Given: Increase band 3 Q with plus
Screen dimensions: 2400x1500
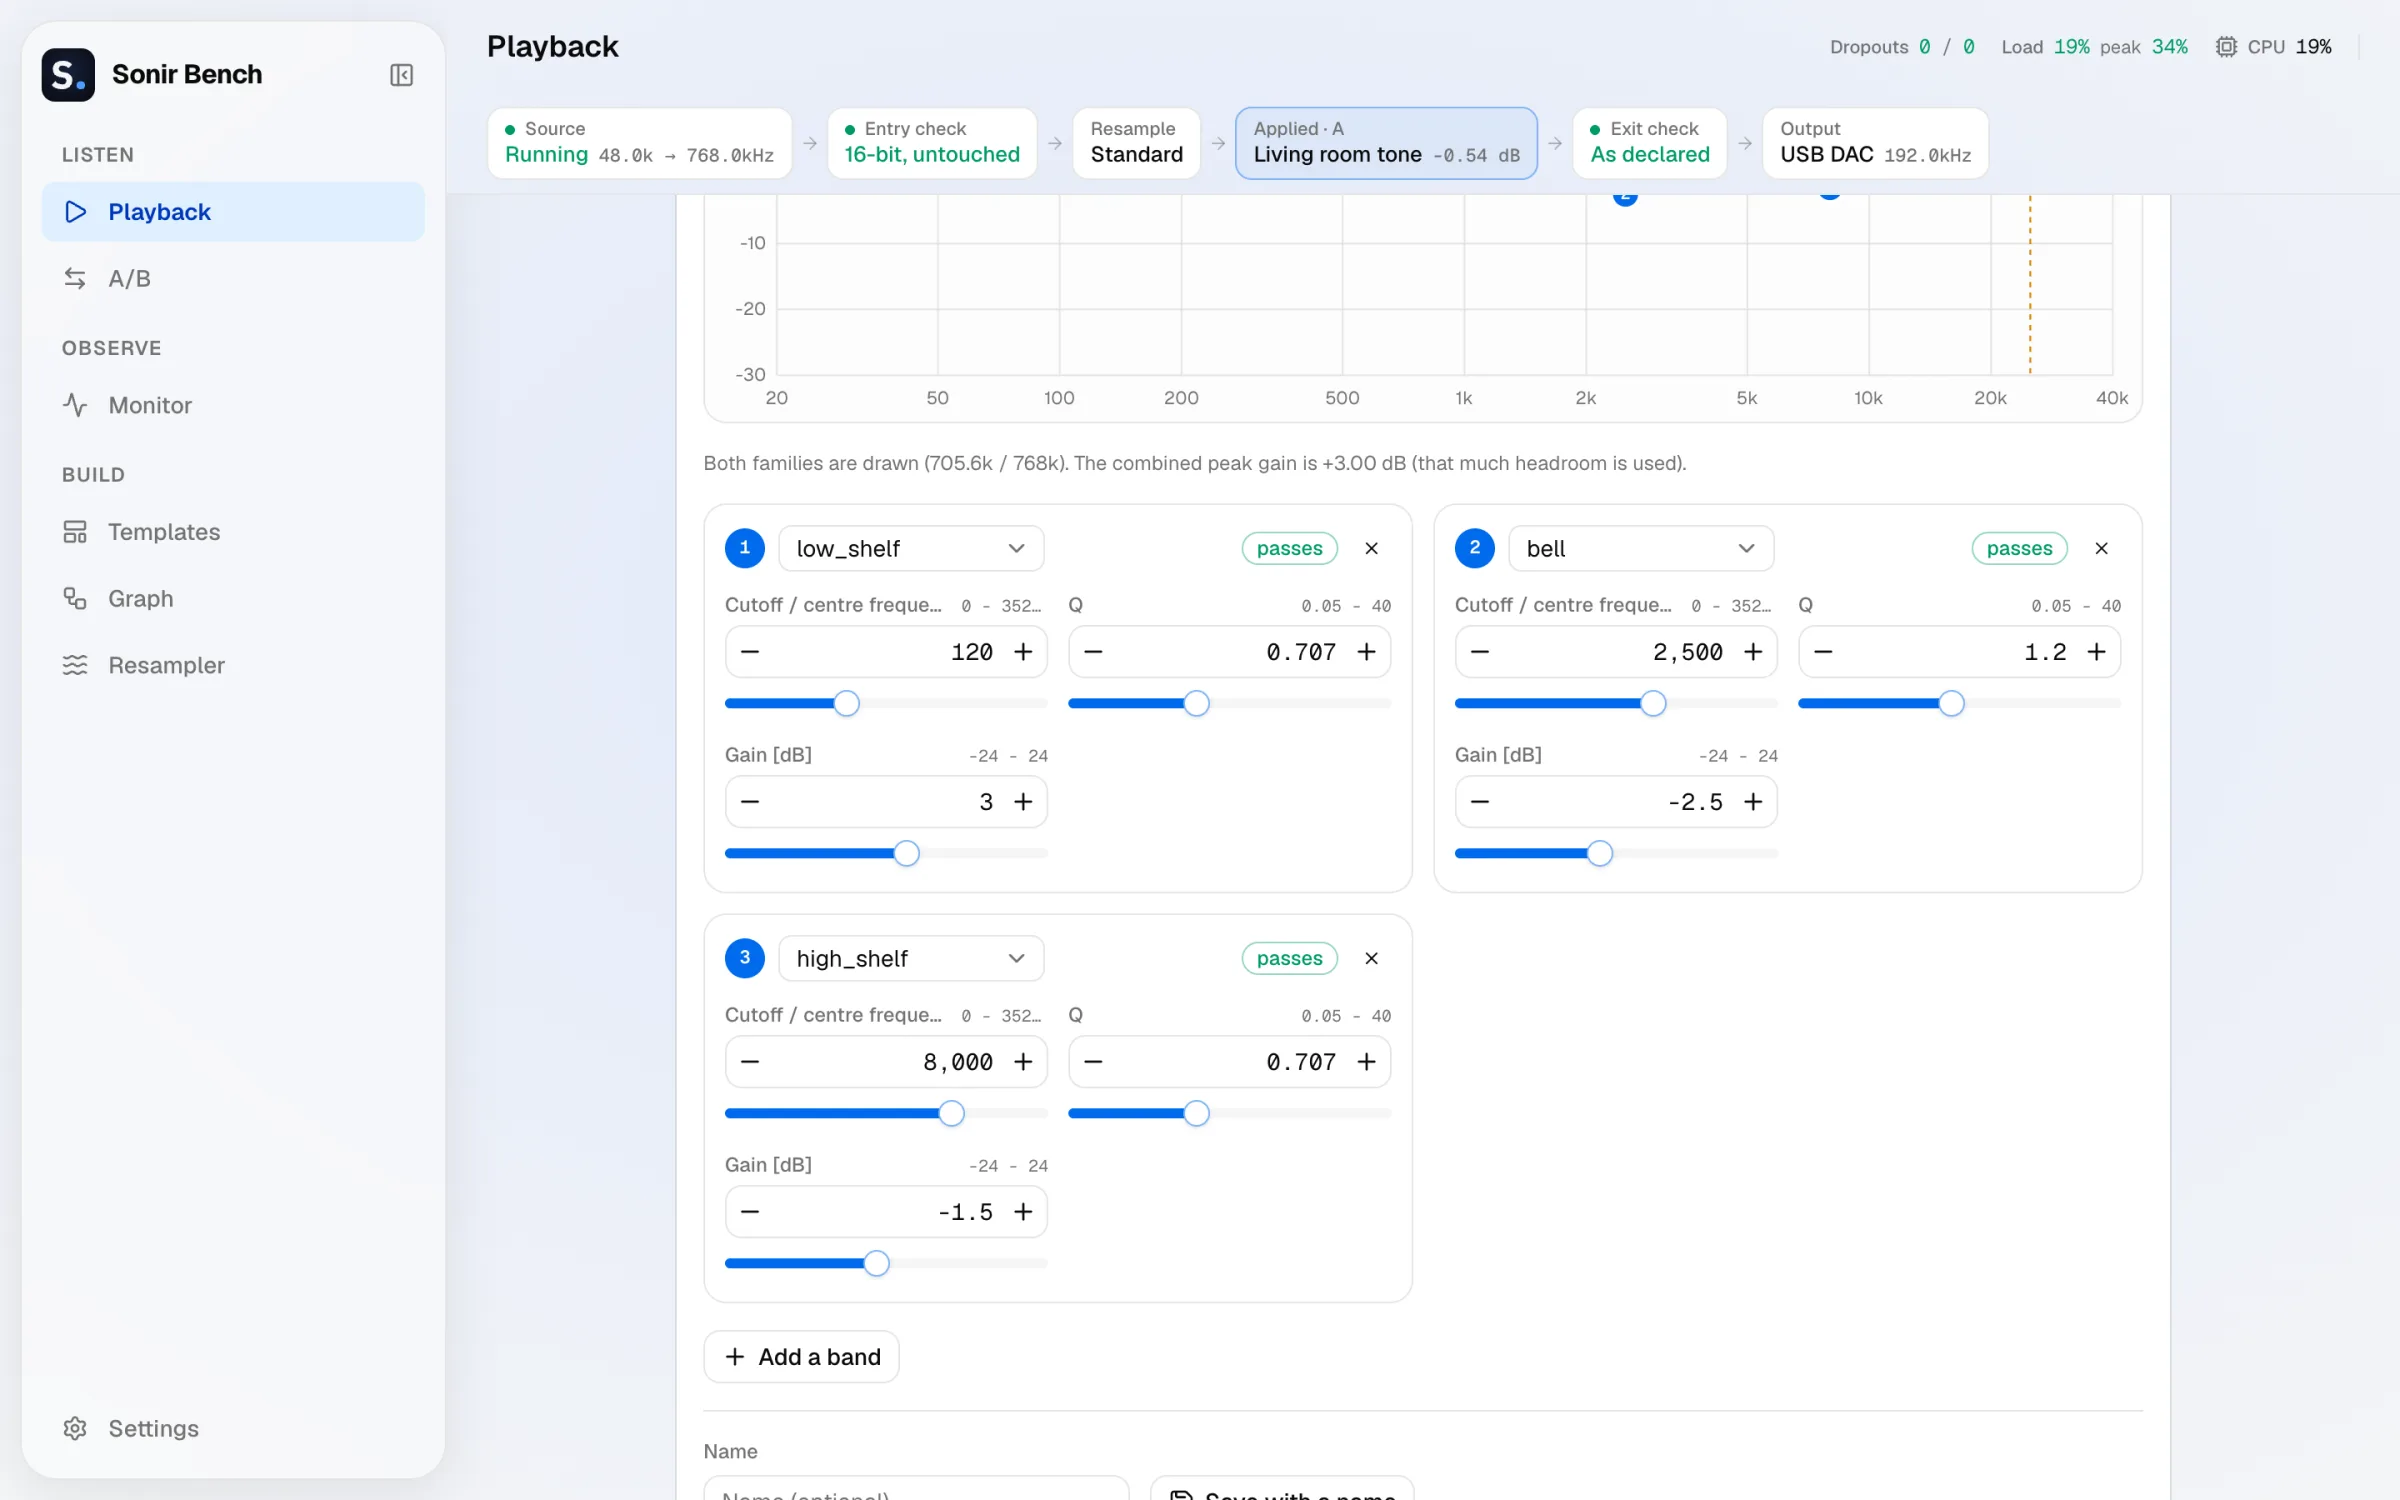Looking at the screenshot, I should [1366, 1062].
